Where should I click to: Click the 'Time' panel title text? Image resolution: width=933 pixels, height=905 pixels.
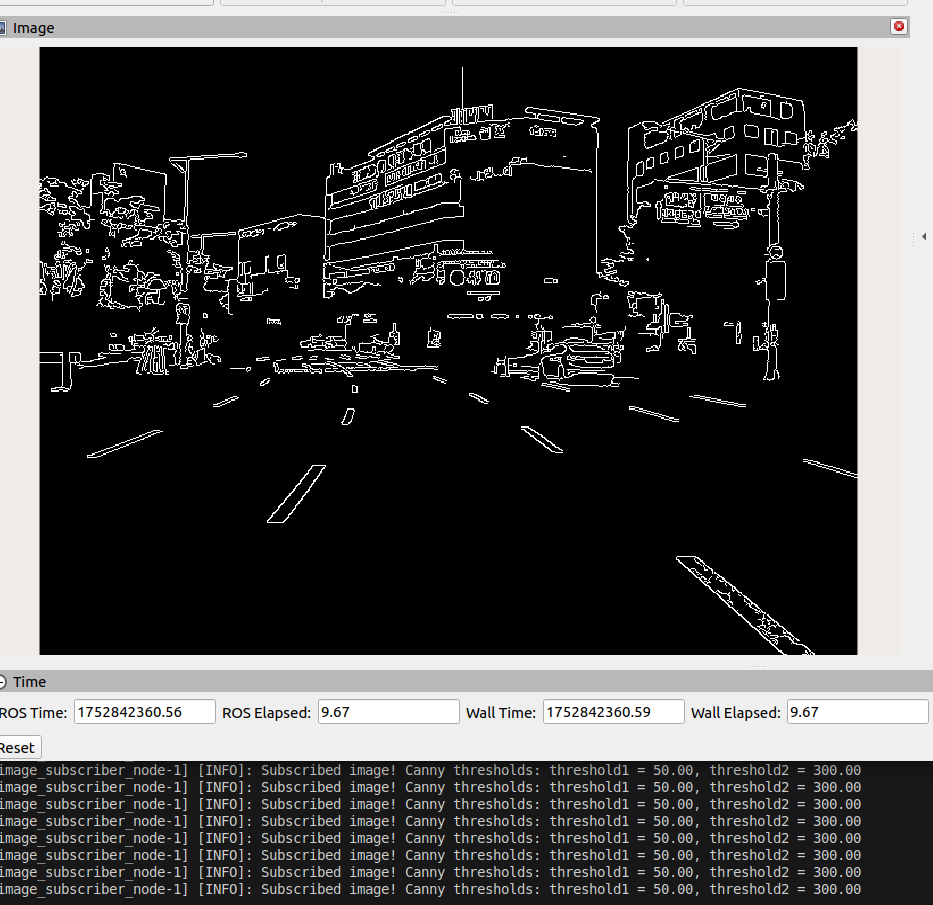30,682
